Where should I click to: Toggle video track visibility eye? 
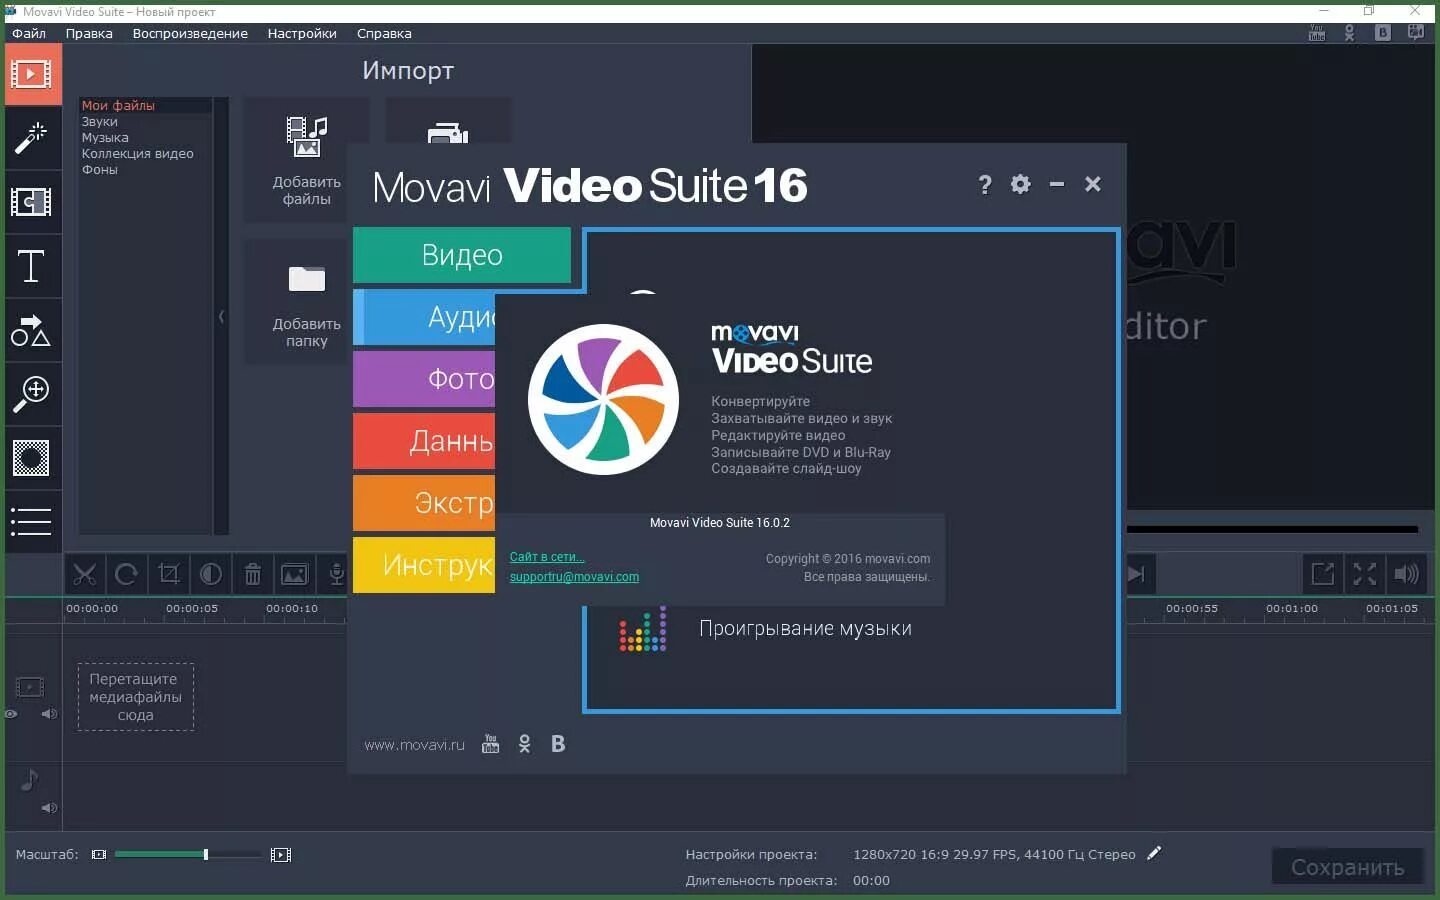(x=11, y=714)
